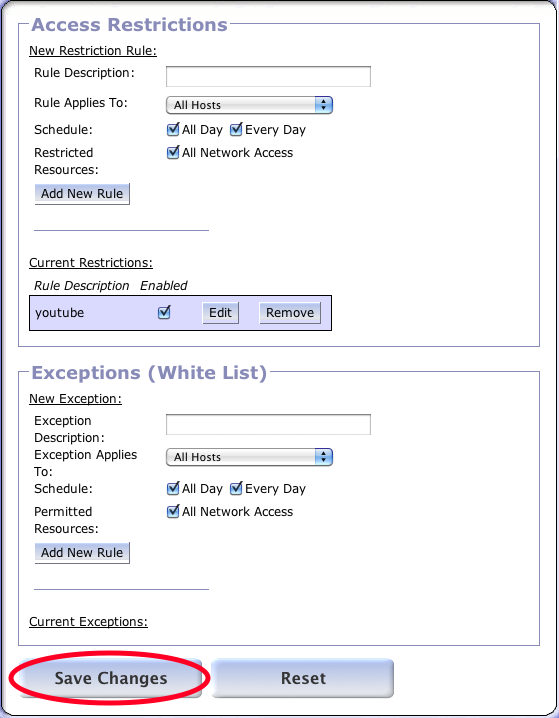Screen dimensions: 559x718
Task: Remove the youtube restriction rule
Action: click(290, 313)
